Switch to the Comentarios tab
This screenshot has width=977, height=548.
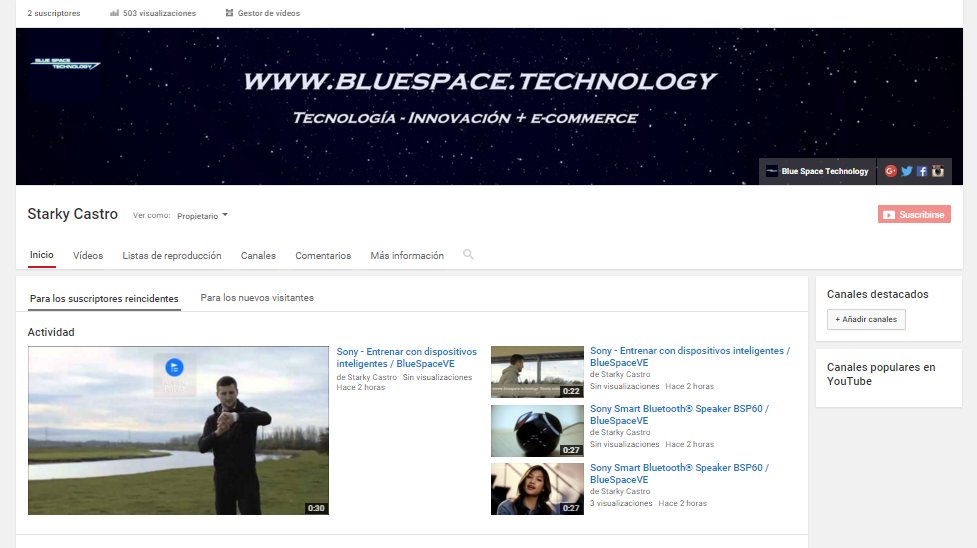323,256
